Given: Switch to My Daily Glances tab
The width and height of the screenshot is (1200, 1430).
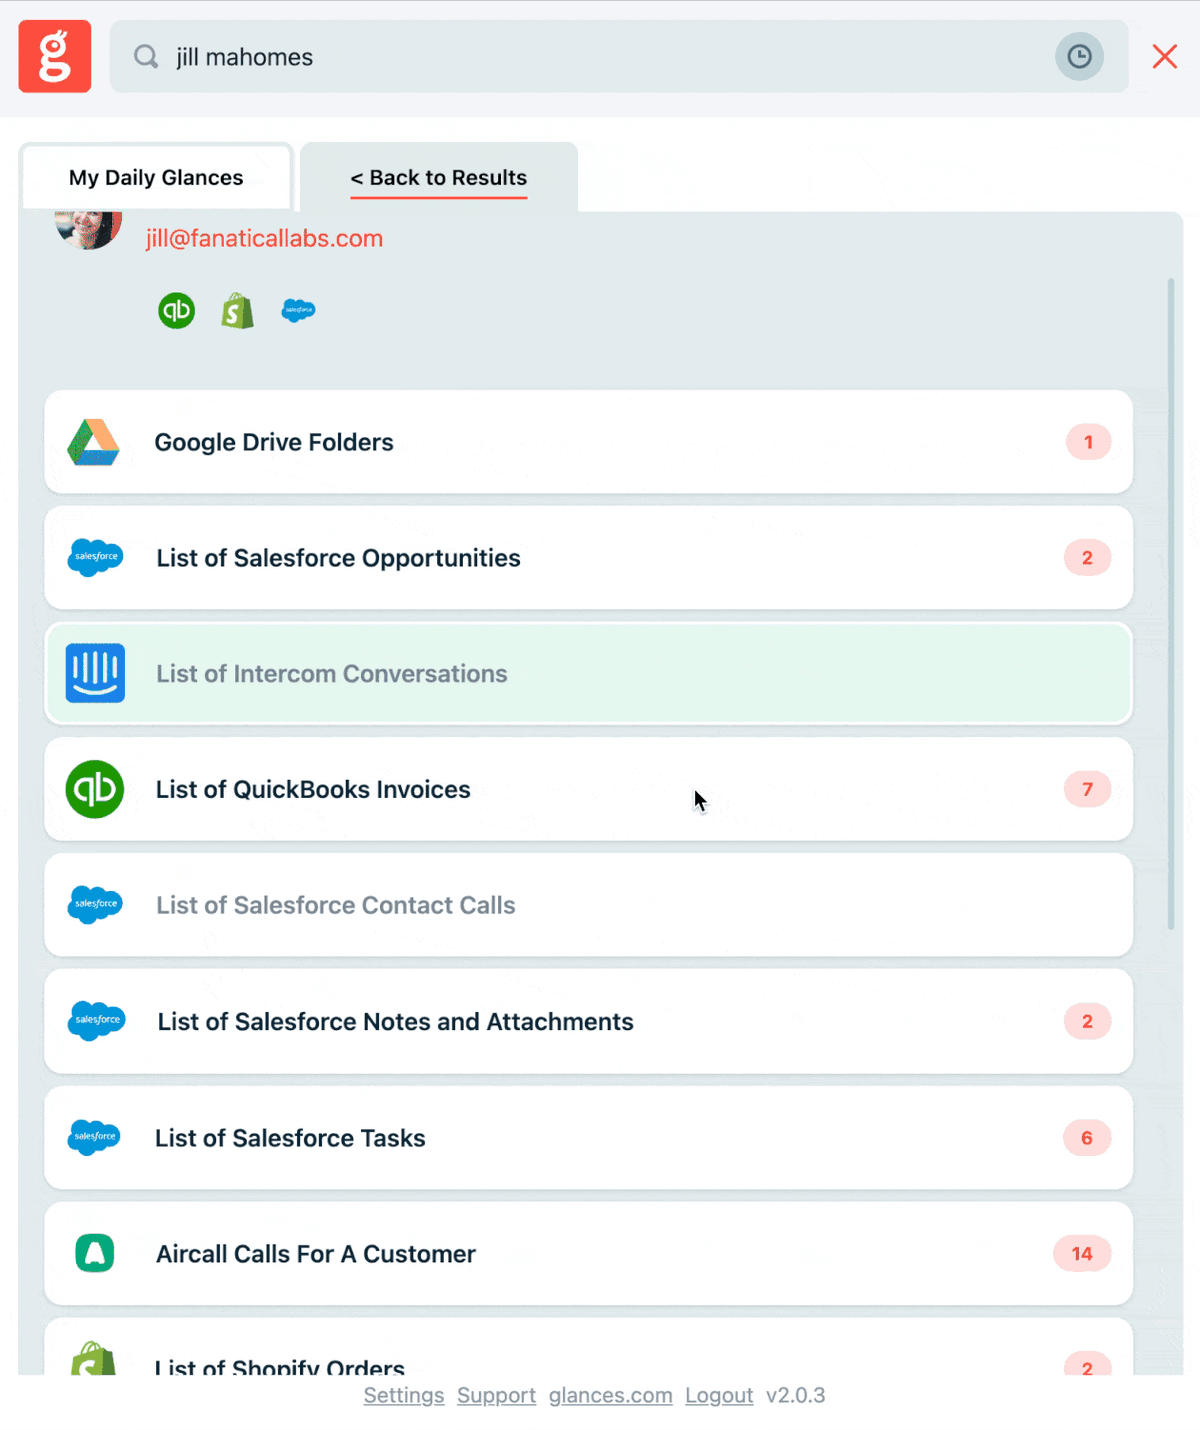Looking at the screenshot, I should click(156, 177).
